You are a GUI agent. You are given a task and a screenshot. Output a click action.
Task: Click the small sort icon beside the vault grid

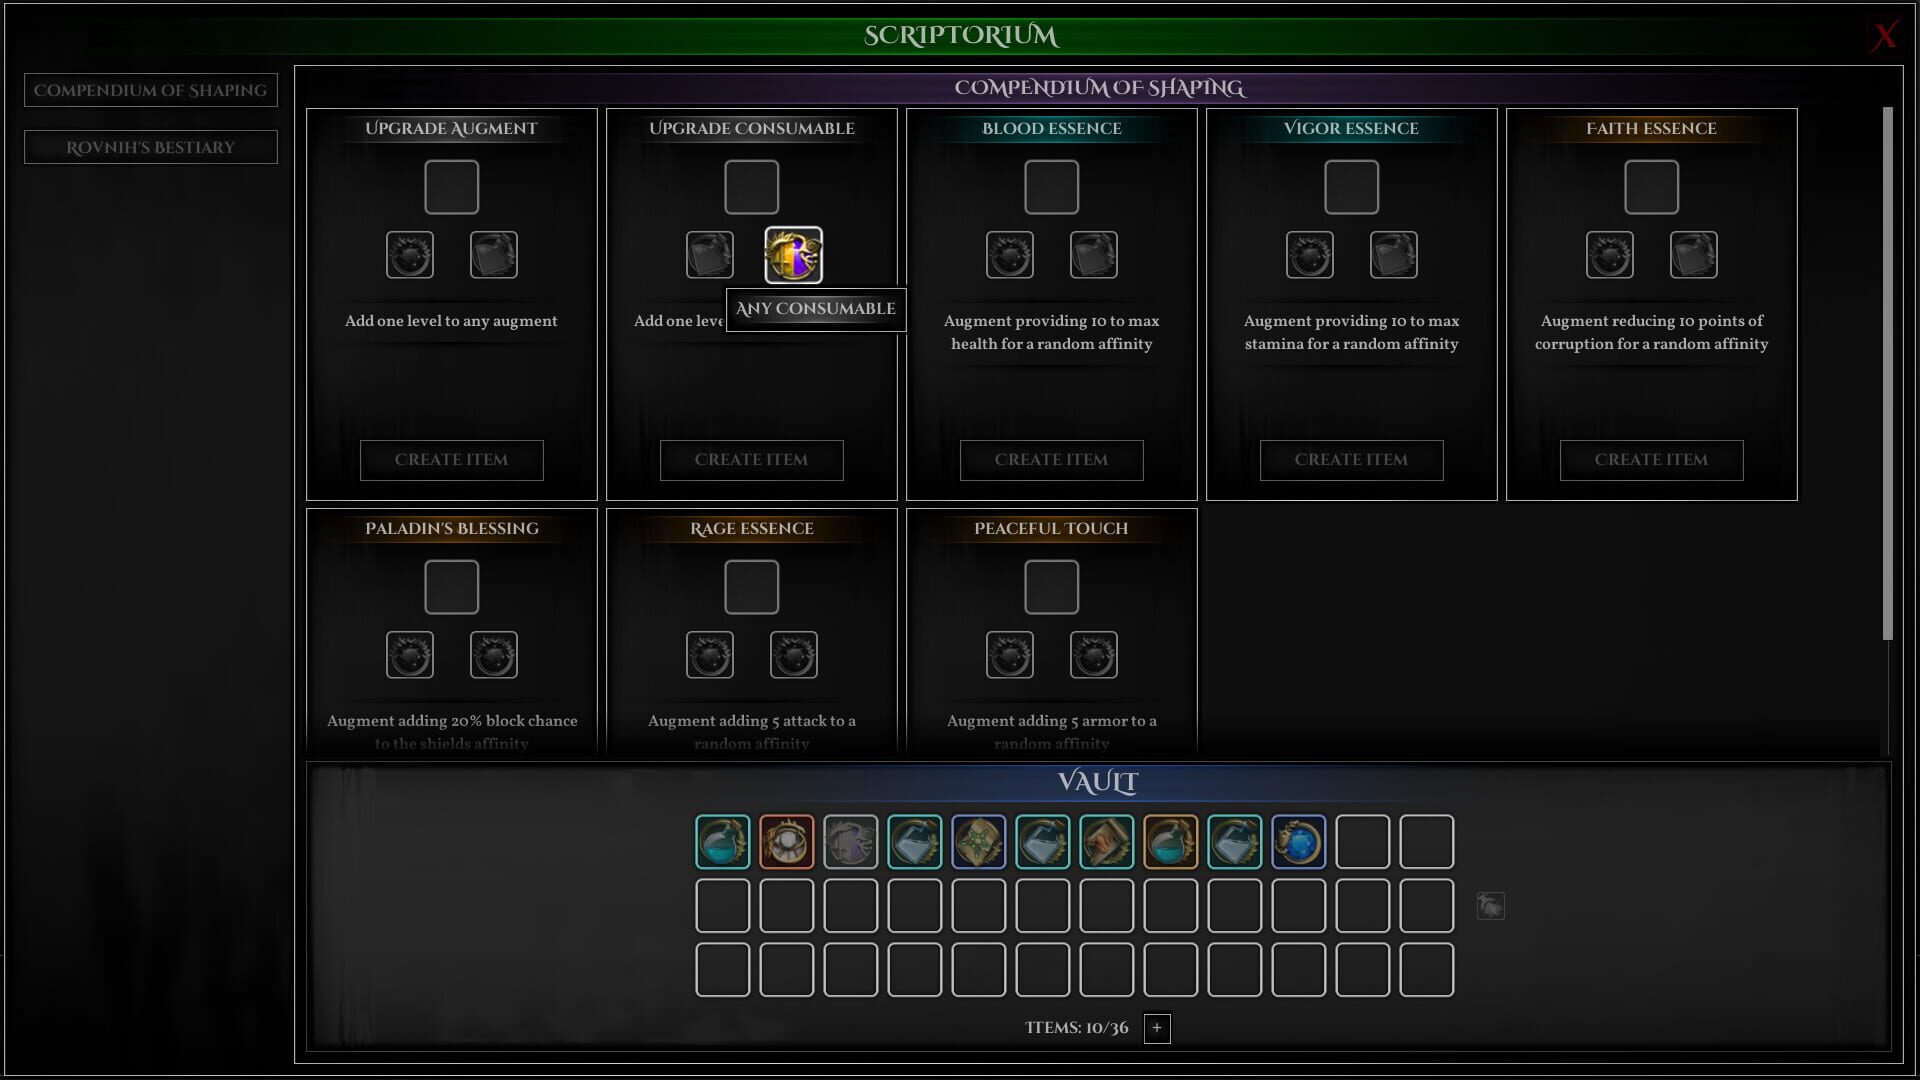[1490, 906]
